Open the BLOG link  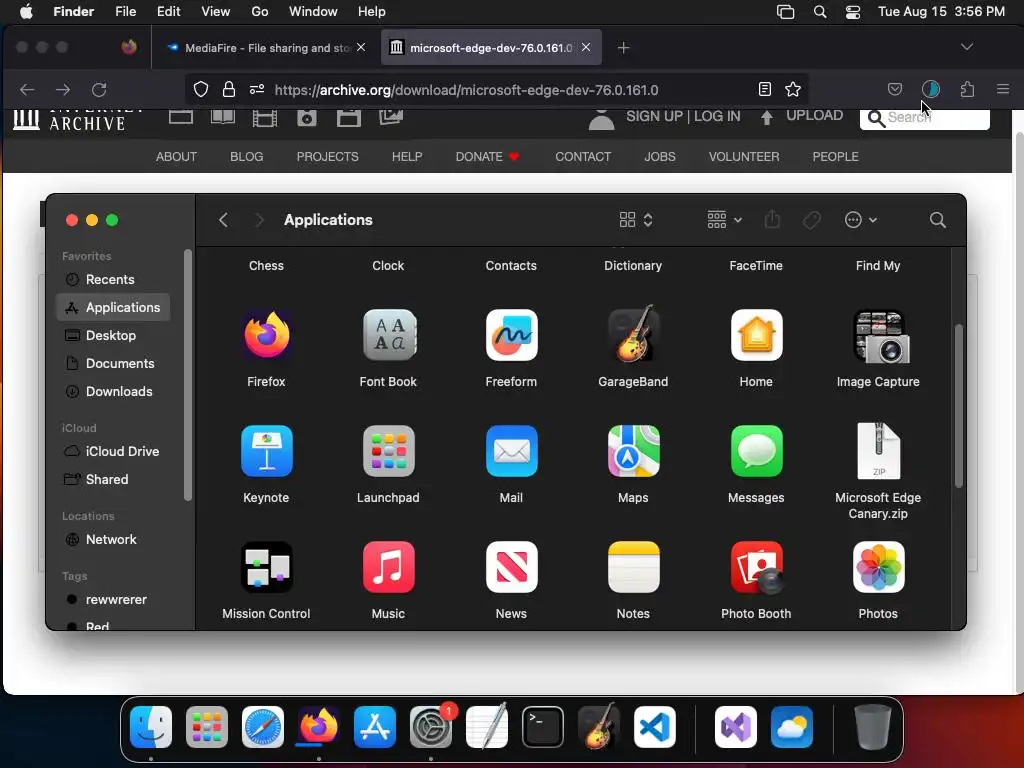tap(246, 157)
